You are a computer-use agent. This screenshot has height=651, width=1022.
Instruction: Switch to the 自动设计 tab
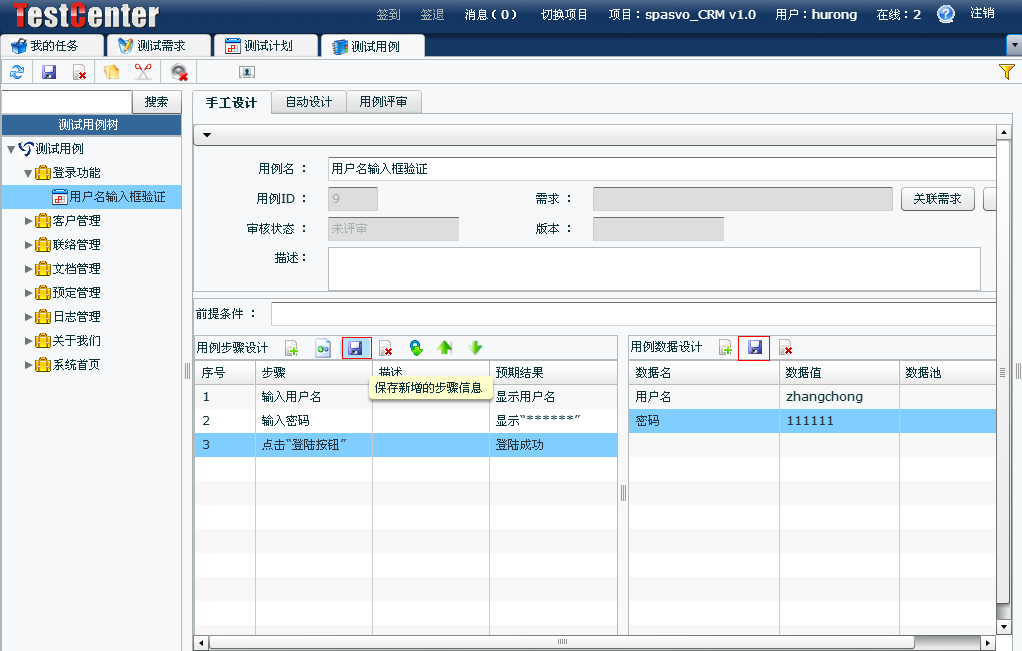click(x=308, y=102)
